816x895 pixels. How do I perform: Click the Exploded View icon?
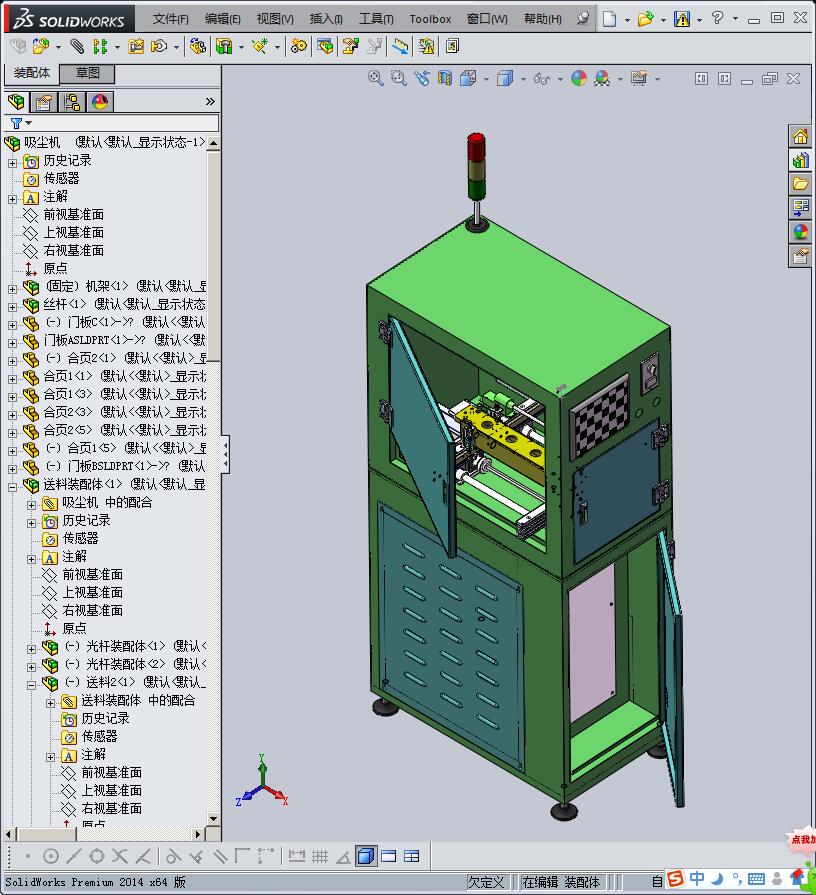coord(350,46)
